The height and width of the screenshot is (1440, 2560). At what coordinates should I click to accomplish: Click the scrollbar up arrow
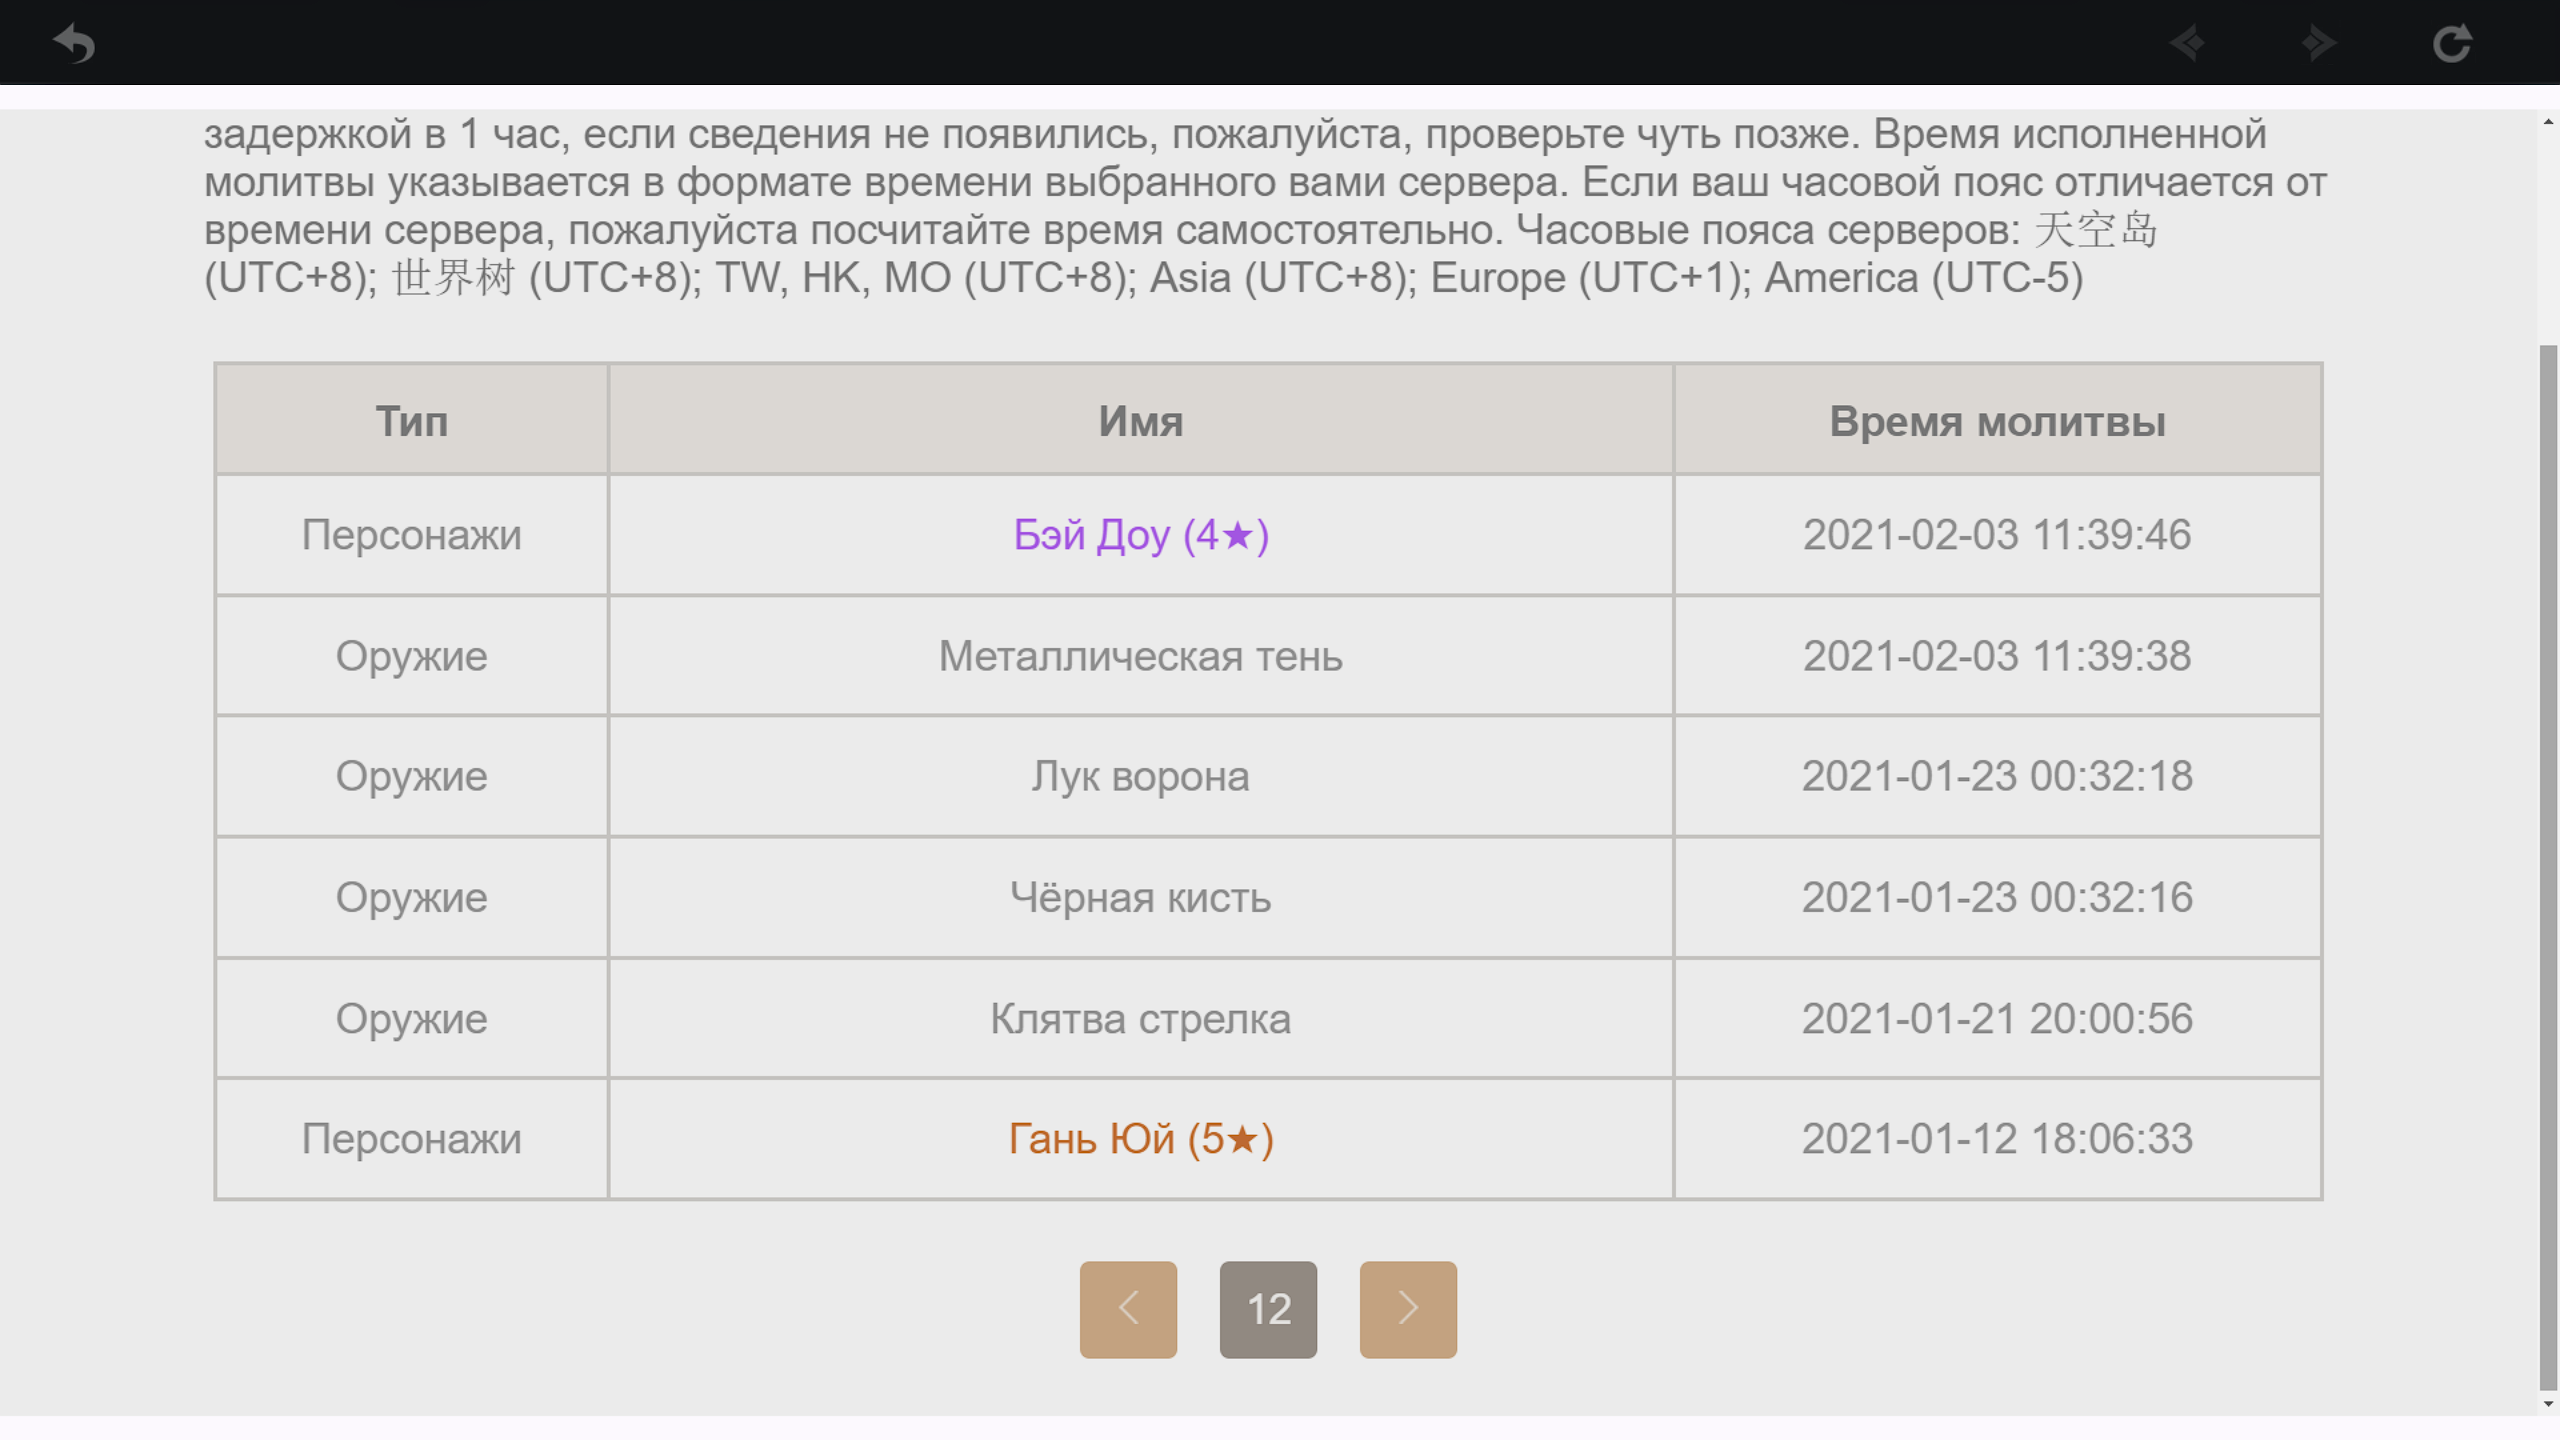point(2548,122)
